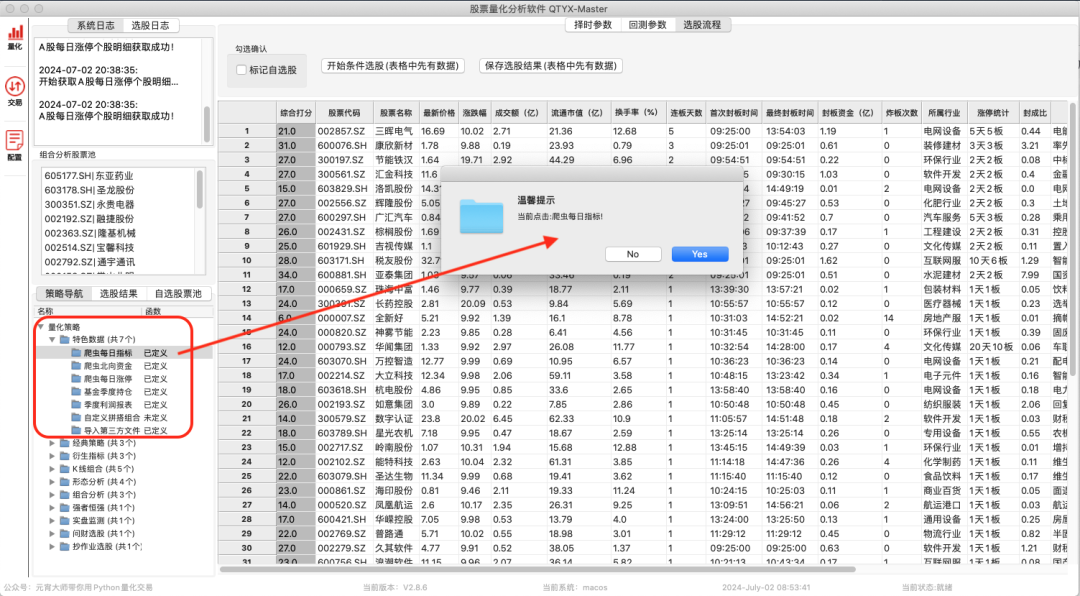Collapse the 量化策略 root node
The width and height of the screenshot is (1080, 596).
[x=41, y=327]
